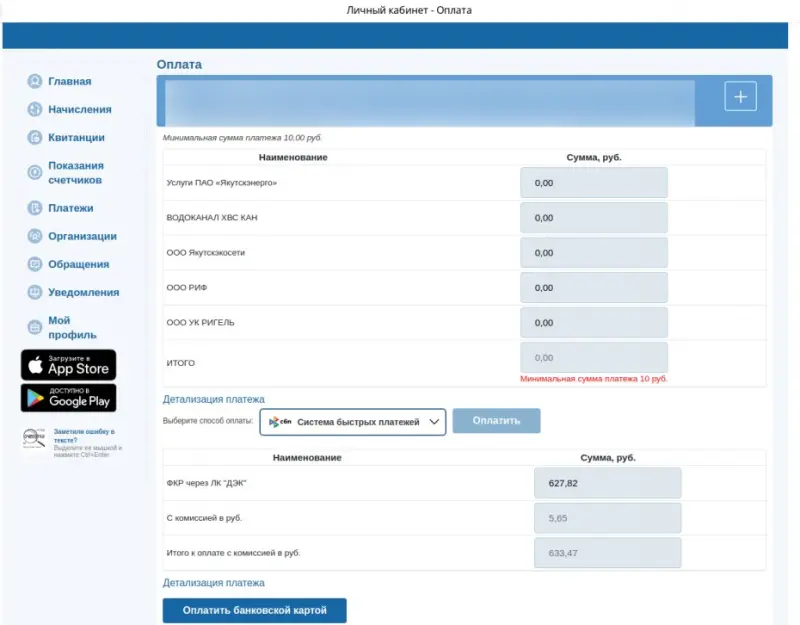Open Обращения menu entry
This screenshot has height=625, width=800.
point(79,264)
